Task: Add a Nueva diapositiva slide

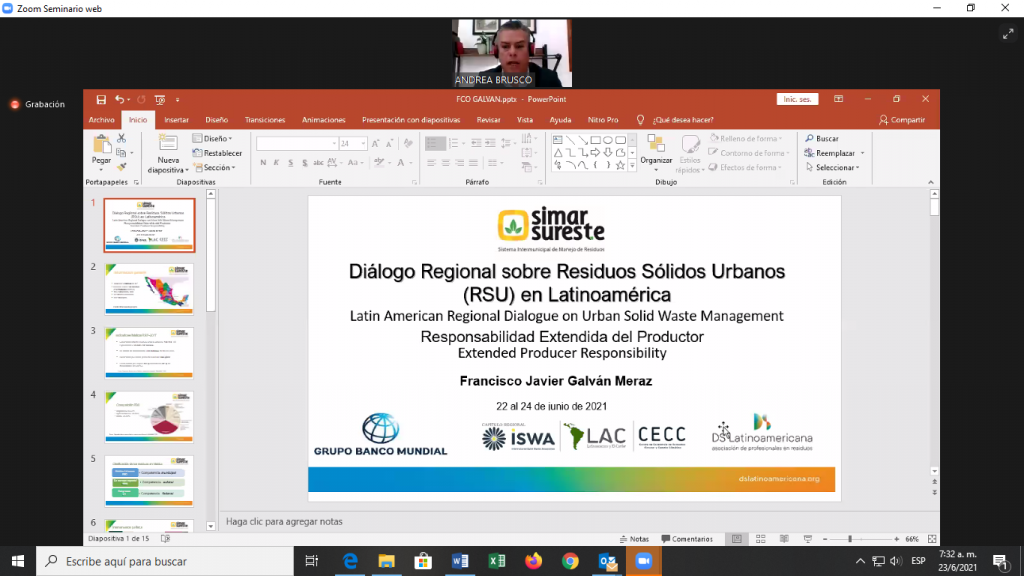Action: click(x=168, y=154)
